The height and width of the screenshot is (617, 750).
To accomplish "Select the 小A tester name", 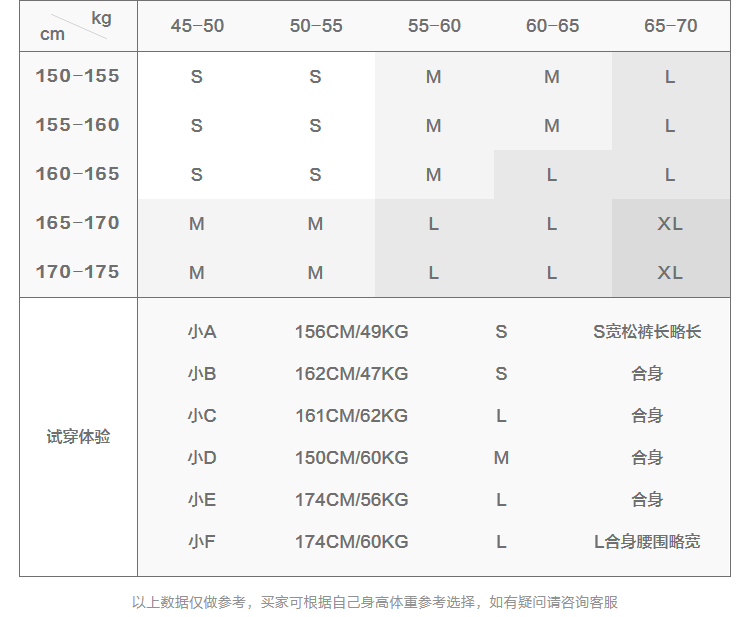I will (x=201, y=332).
